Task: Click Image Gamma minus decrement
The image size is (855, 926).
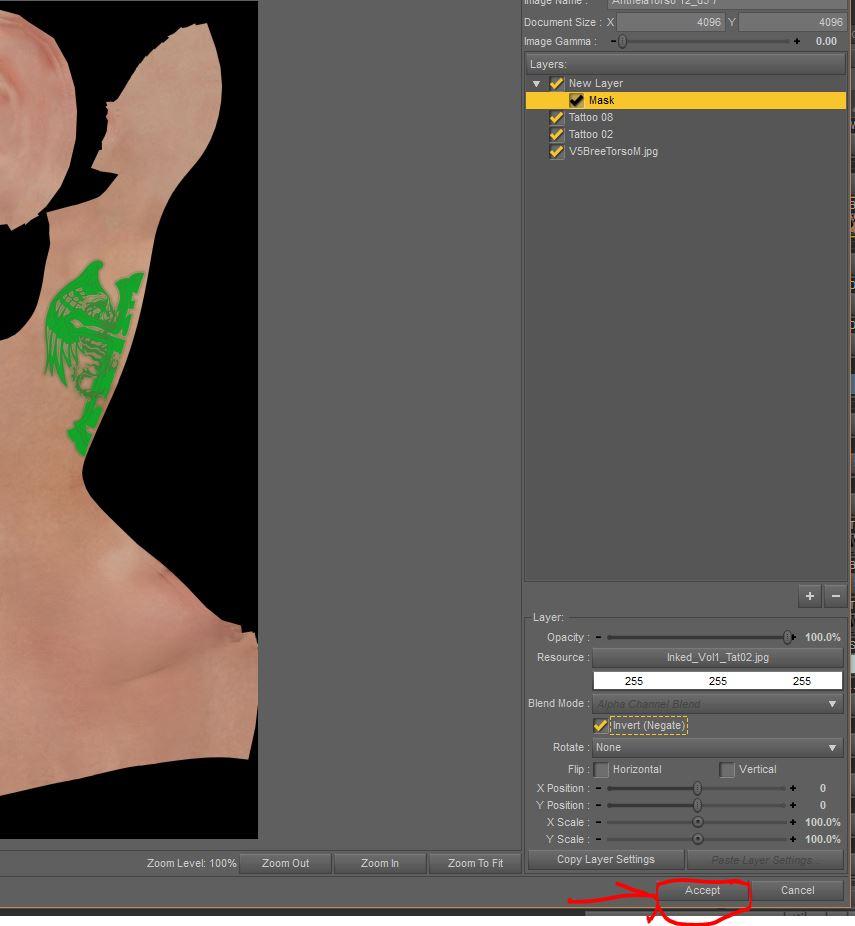Action: [x=613, y=41]
